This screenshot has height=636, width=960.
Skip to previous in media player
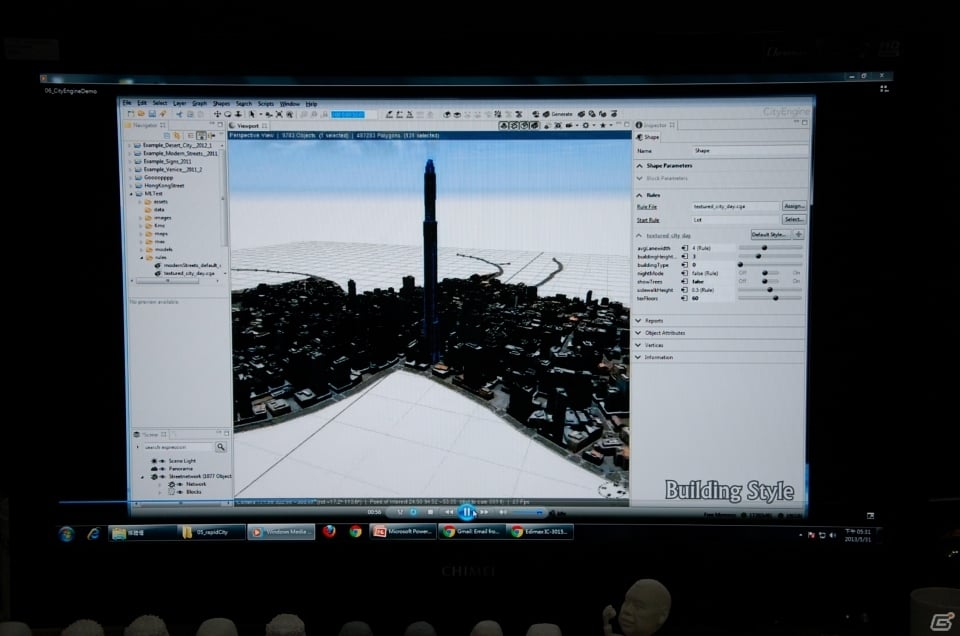[x=449, y=512]
